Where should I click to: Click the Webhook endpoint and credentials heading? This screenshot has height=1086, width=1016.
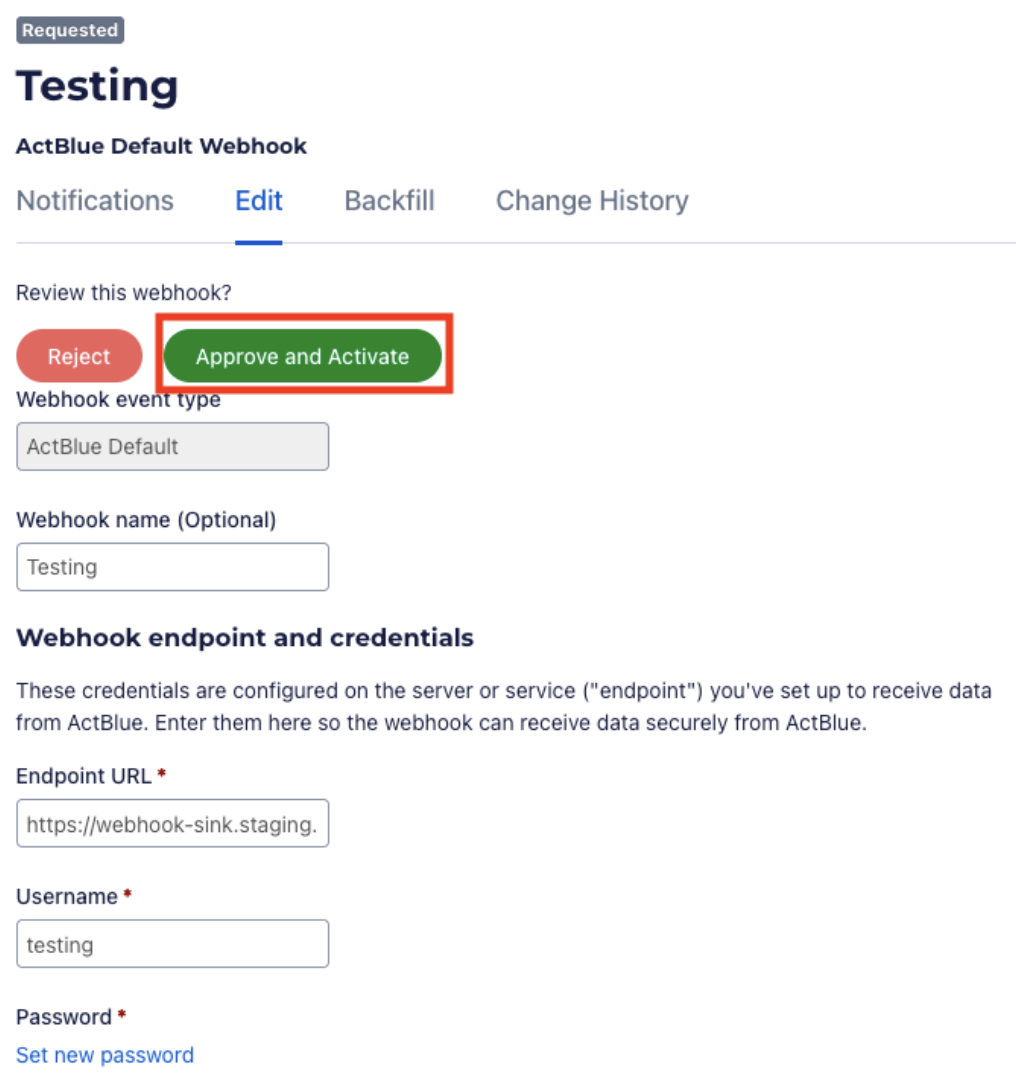(x=245, y=637)
